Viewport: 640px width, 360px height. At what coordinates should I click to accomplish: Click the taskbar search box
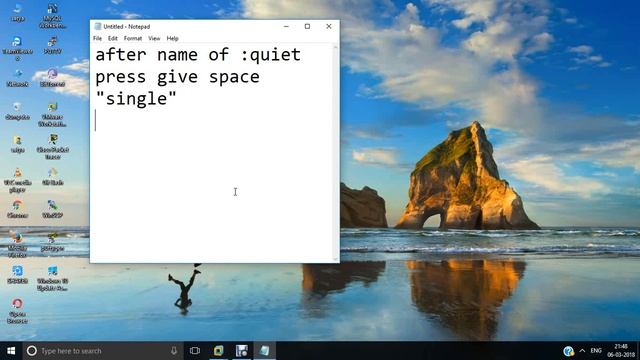click(x=102, y=351)
